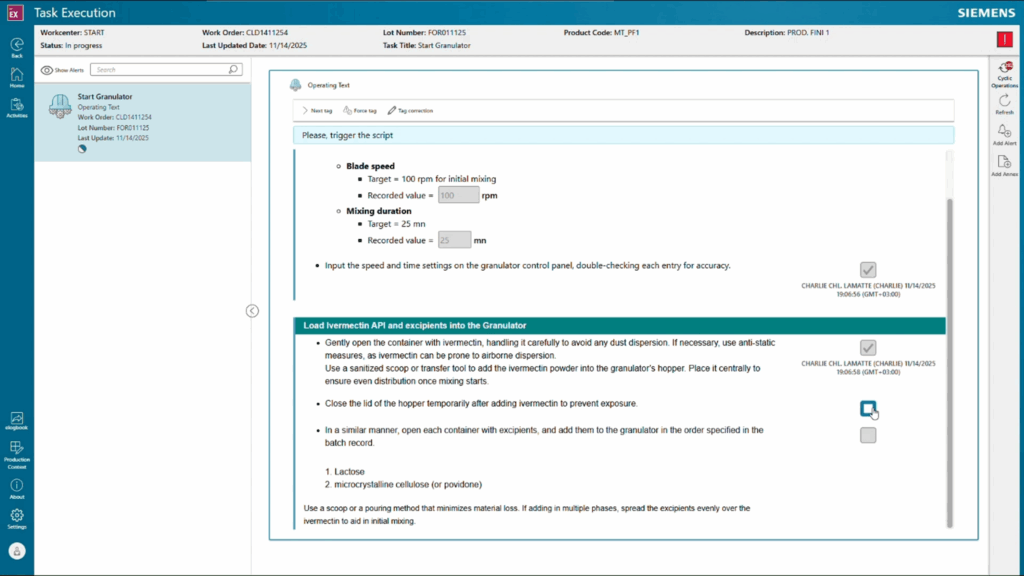Click Tag correction in the toolbar
1024x576 pixels.
click(x=410, y=110)
